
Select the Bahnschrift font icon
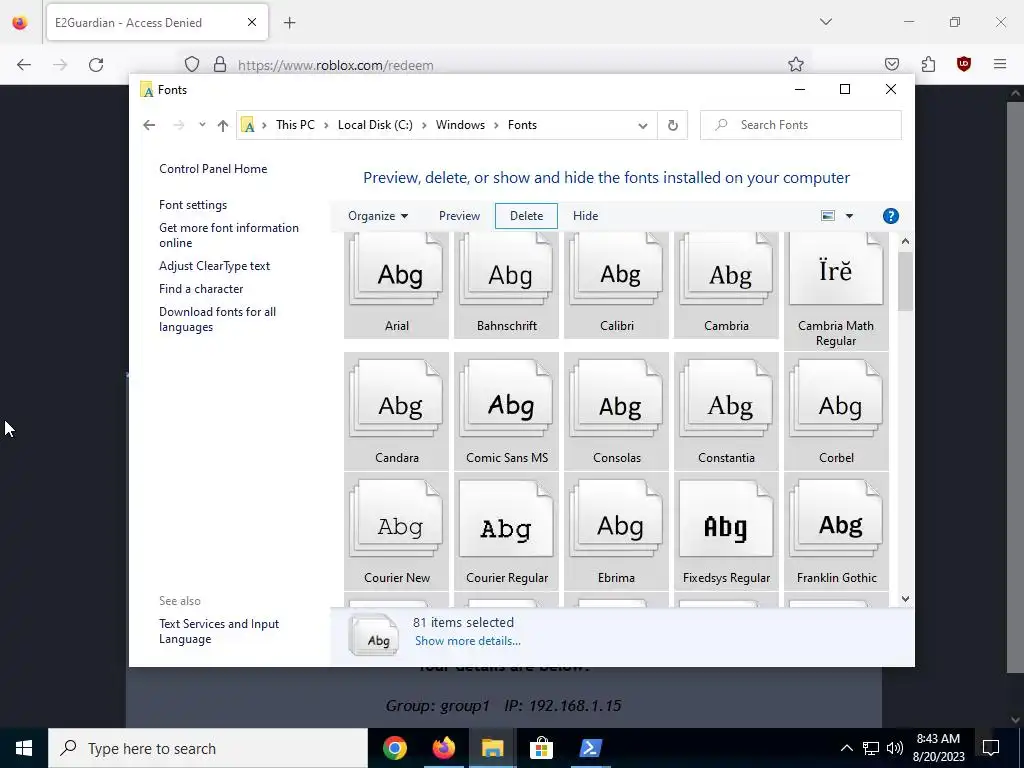click(x=506, y=285)
